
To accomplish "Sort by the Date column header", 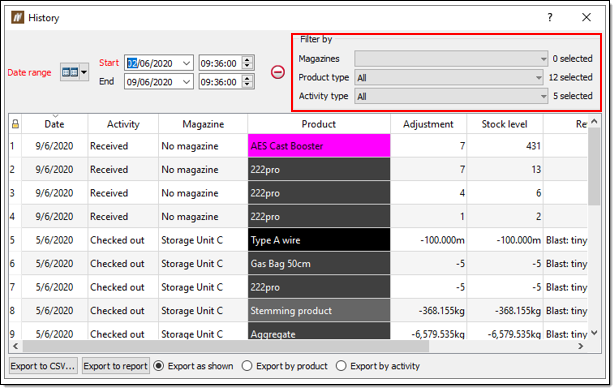I will [55, 124].
